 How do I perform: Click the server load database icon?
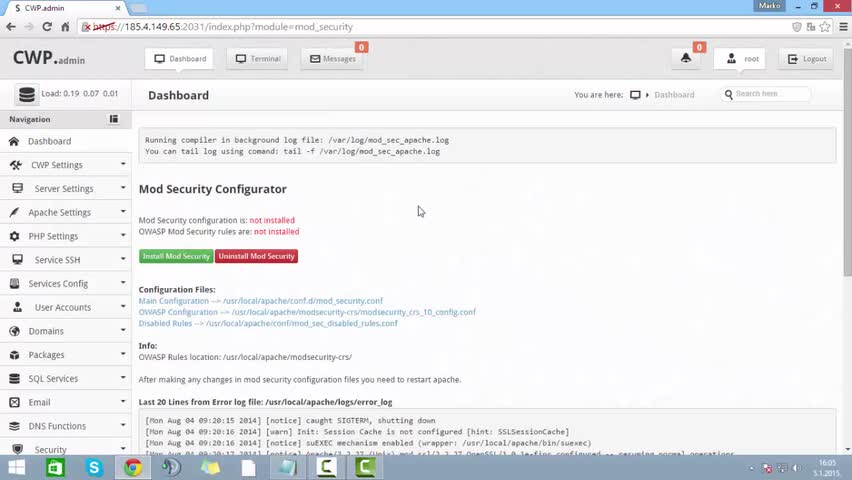click(x=27, y=94)
